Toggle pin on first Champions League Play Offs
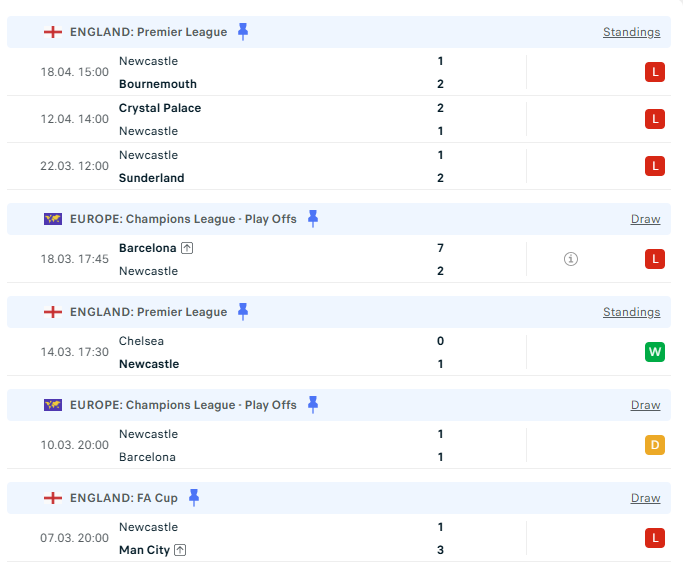This screenshot has height=563, width=683. point(313,218)
